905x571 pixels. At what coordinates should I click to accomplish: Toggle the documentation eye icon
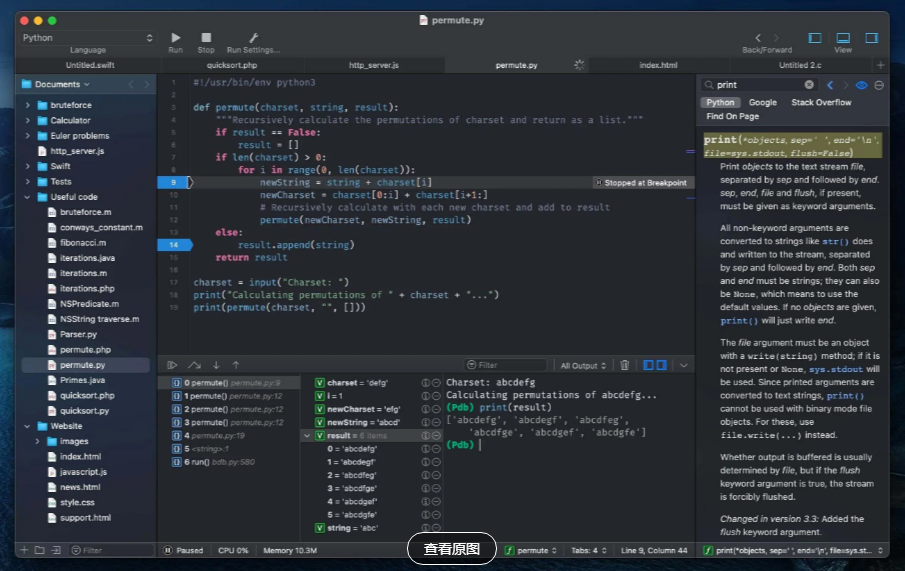tap(862, 85)
